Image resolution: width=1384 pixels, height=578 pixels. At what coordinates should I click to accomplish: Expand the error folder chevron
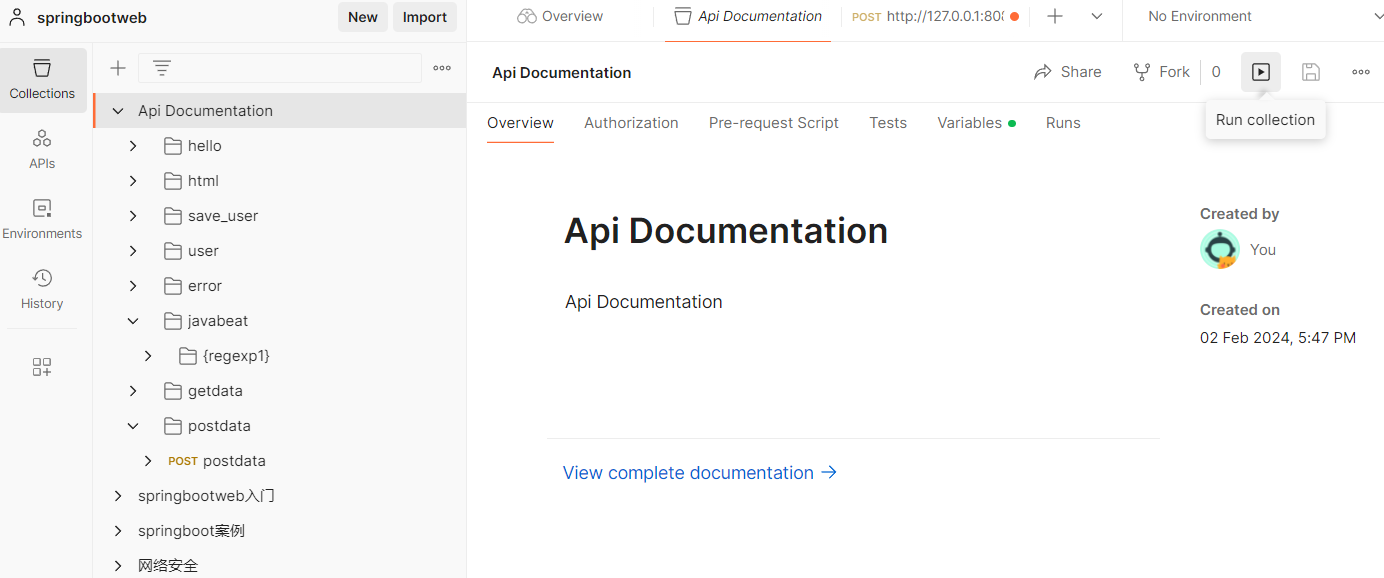tap(133, 286)
